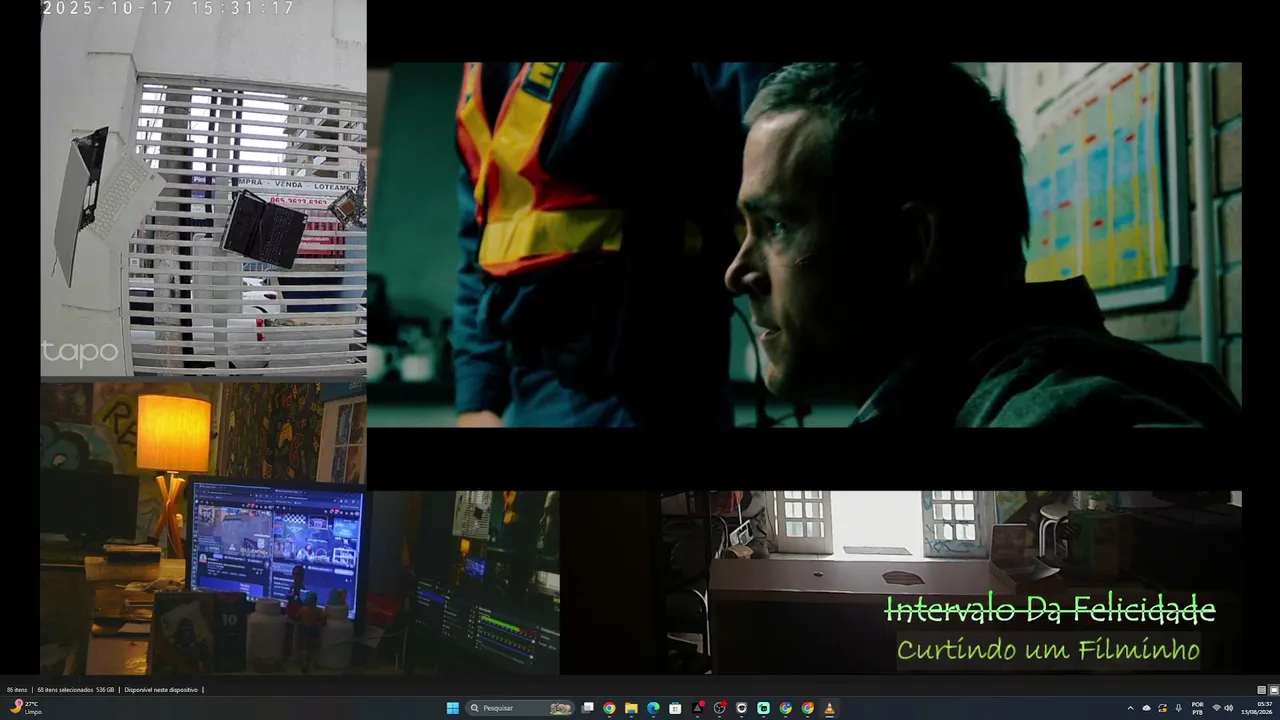Click the main movie video panel
The height and width of the screenshot is (720, 1280).
pos(804,245)
